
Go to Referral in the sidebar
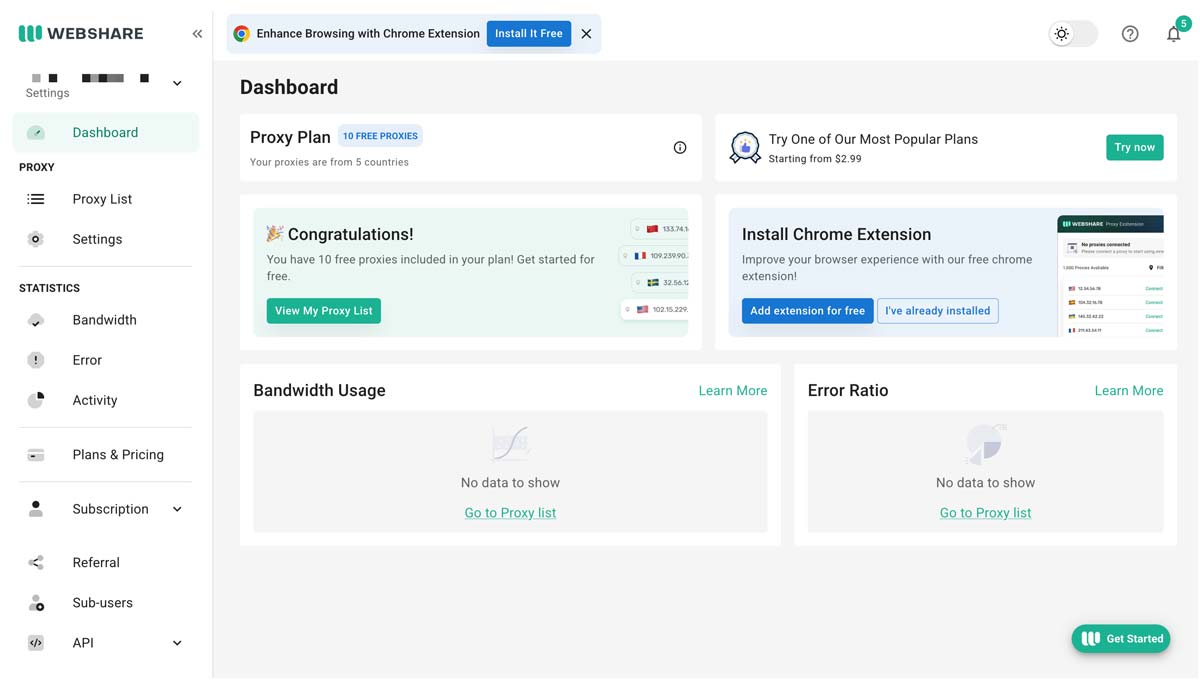click(96, 563)
